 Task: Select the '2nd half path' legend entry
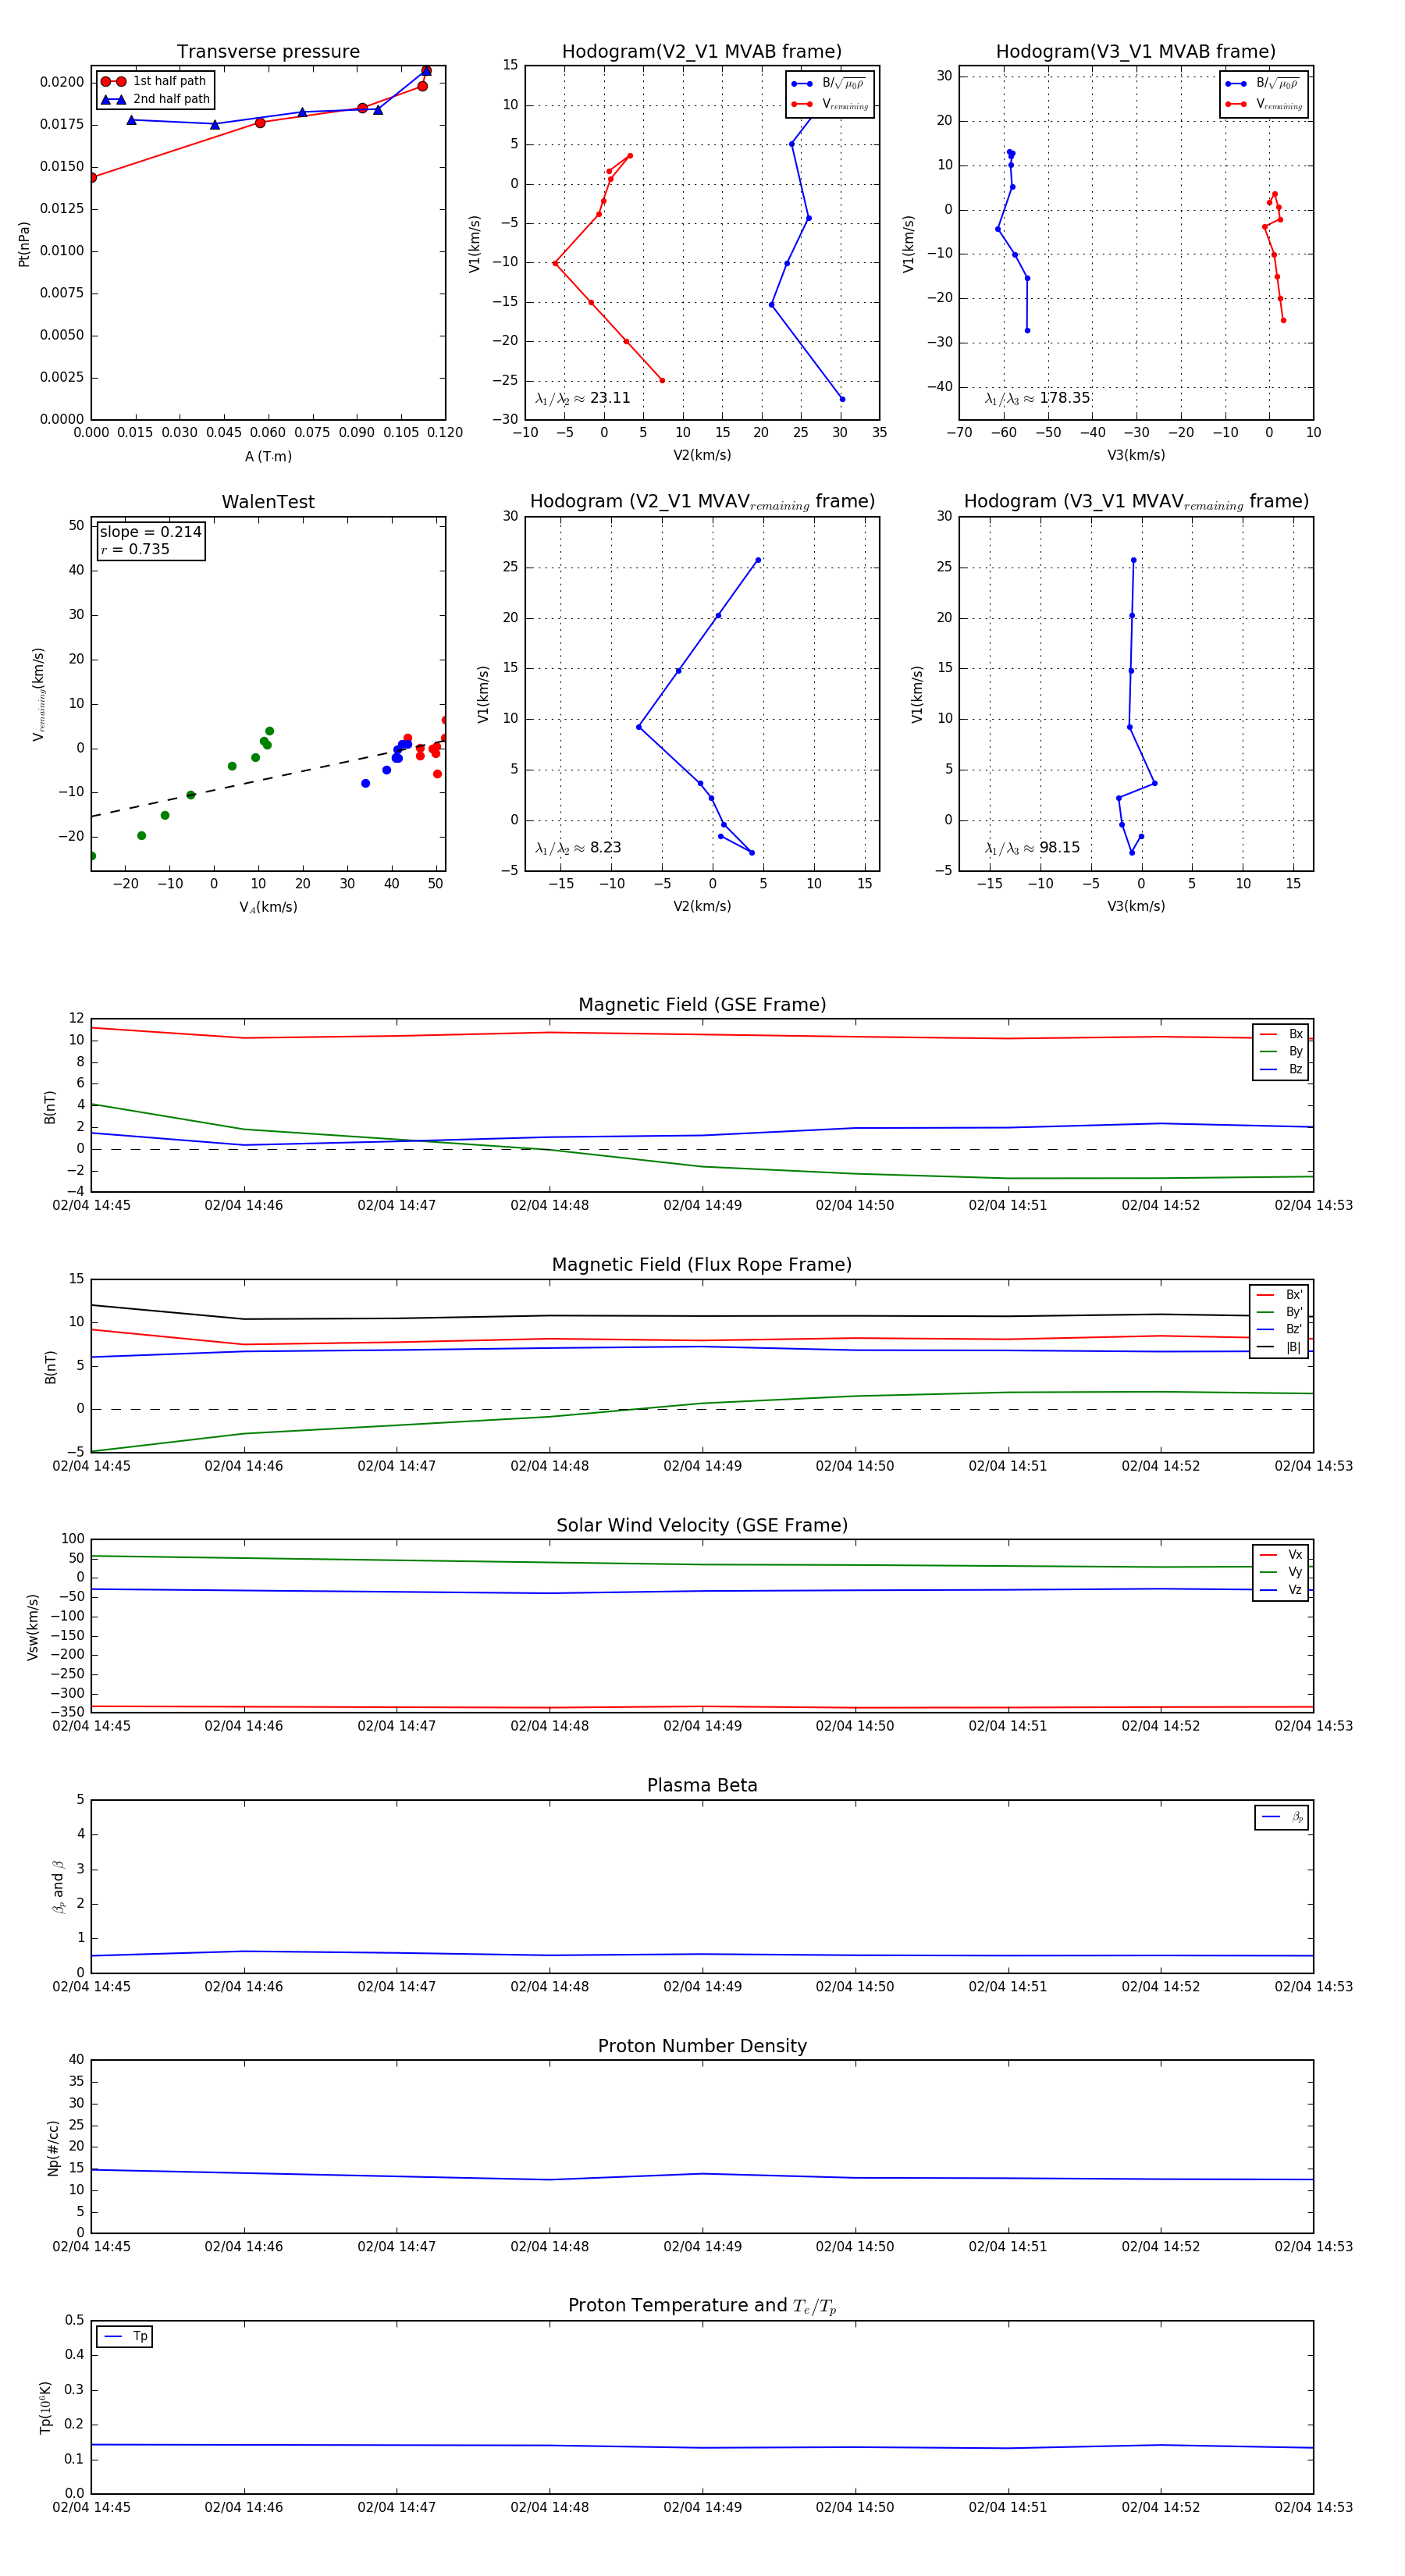pyautogui.click(x=155, y=99)
